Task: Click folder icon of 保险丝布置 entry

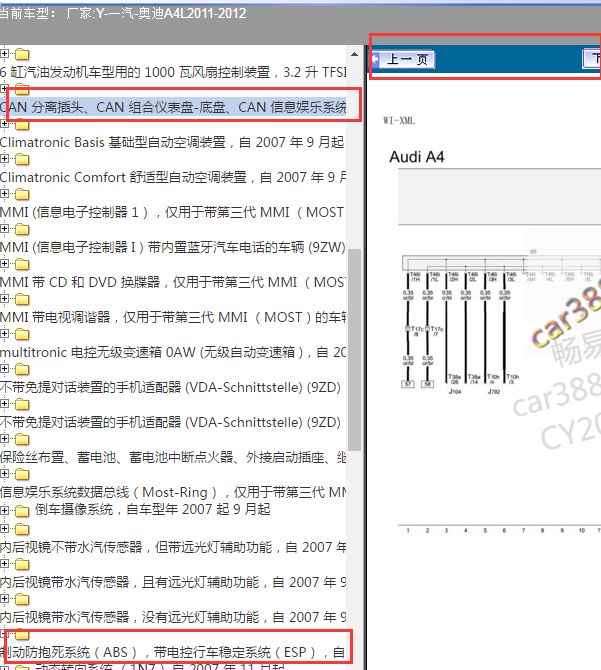Action: click(x=22, y=440)
